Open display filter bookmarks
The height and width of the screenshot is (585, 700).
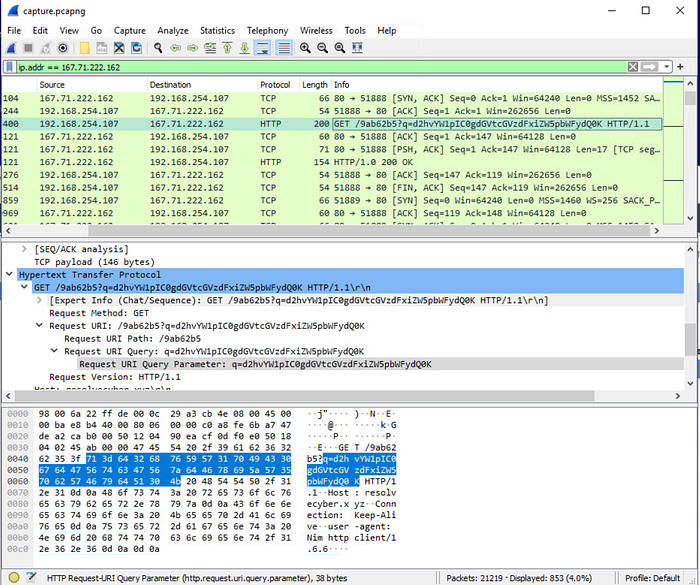pyautogui.click(x=9, y=67)
